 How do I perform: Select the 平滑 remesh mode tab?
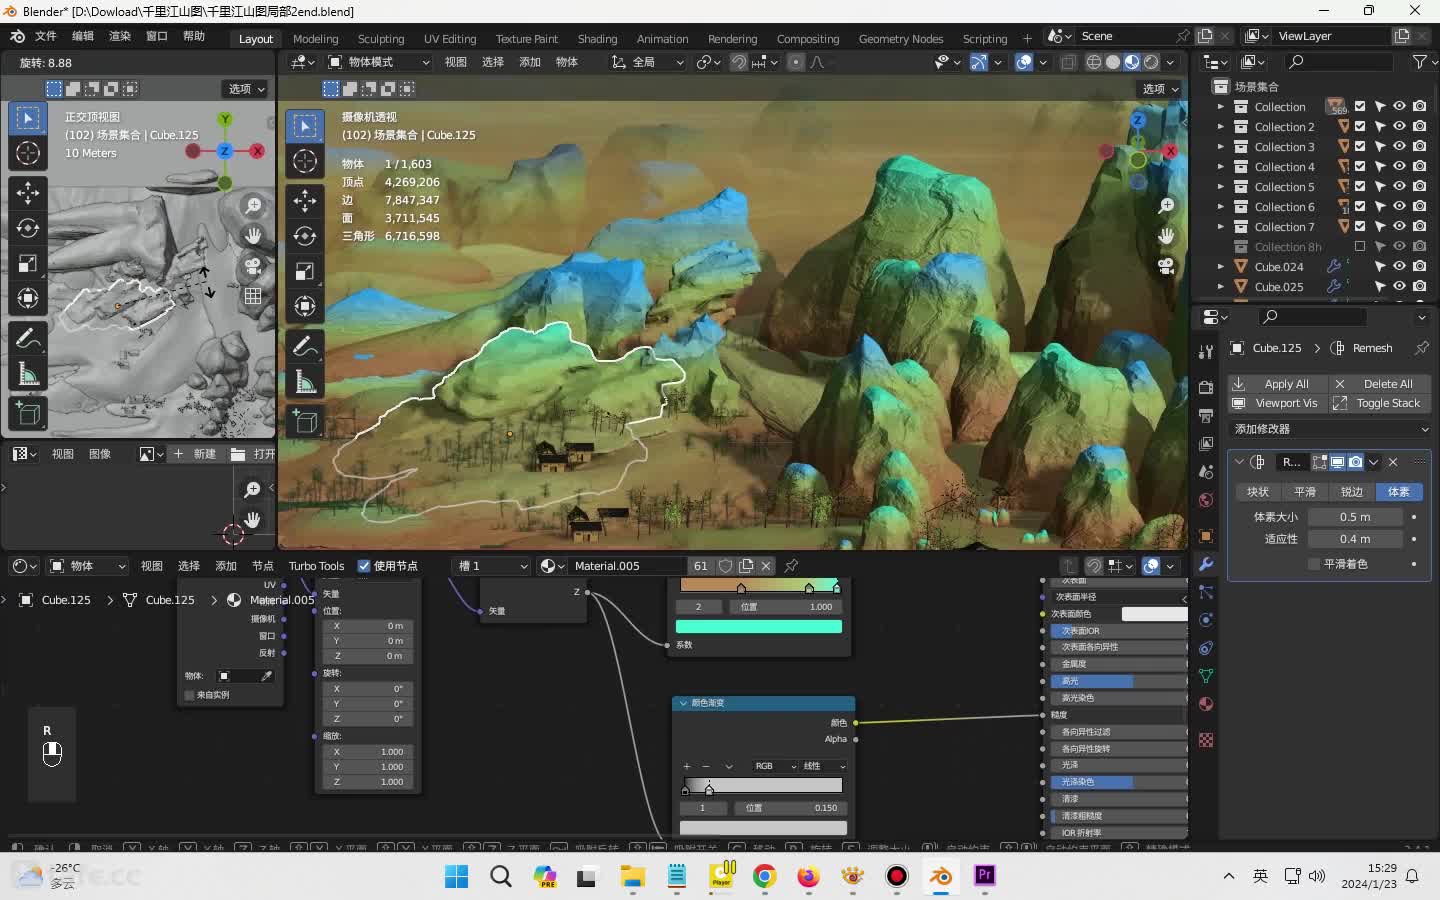pos(1305,492)
